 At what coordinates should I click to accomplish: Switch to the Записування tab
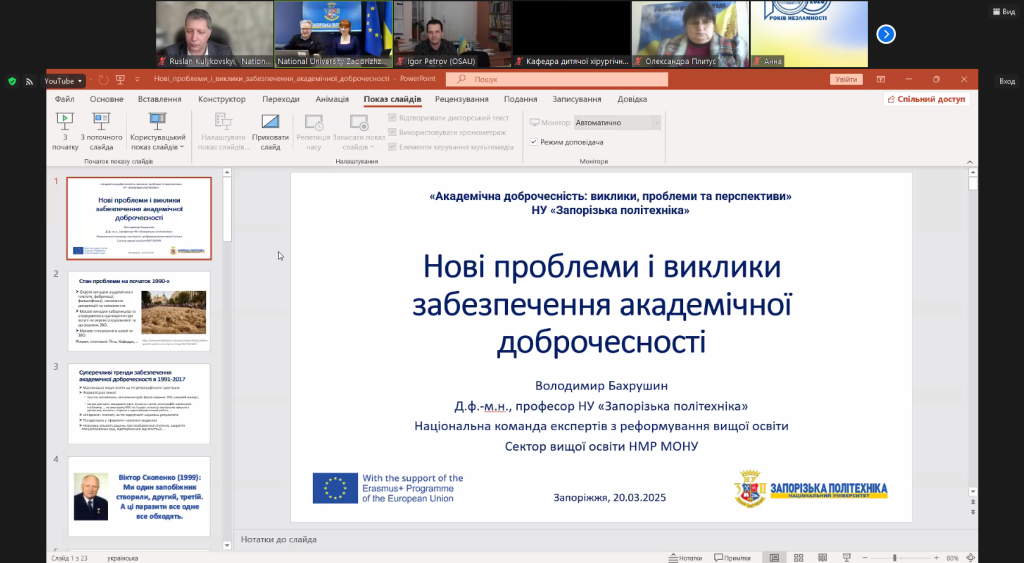577,99
